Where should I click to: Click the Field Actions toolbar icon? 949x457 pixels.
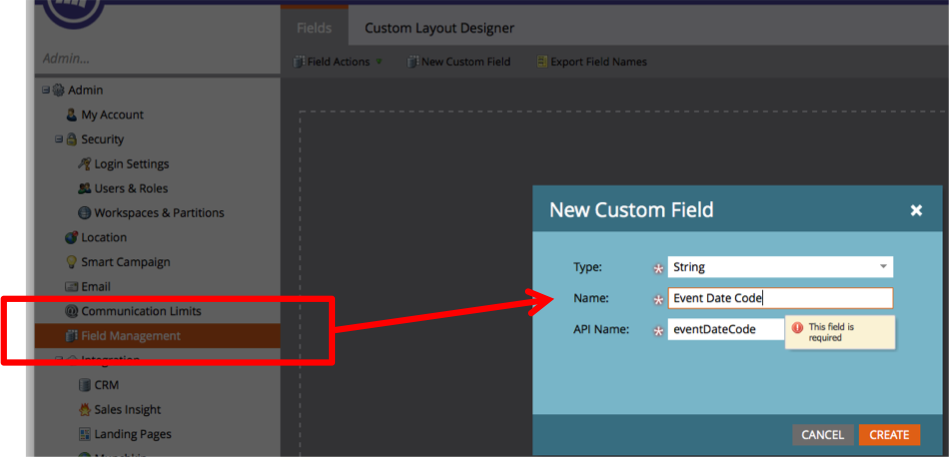(x=299, y=62)
